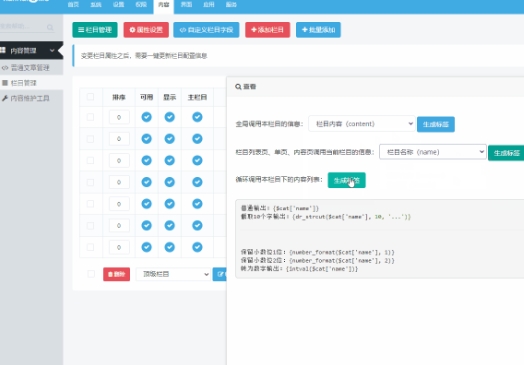Click the number_format line ending with 2)}
The height and width of the screenshot is (365, 524).
(317, 260)
